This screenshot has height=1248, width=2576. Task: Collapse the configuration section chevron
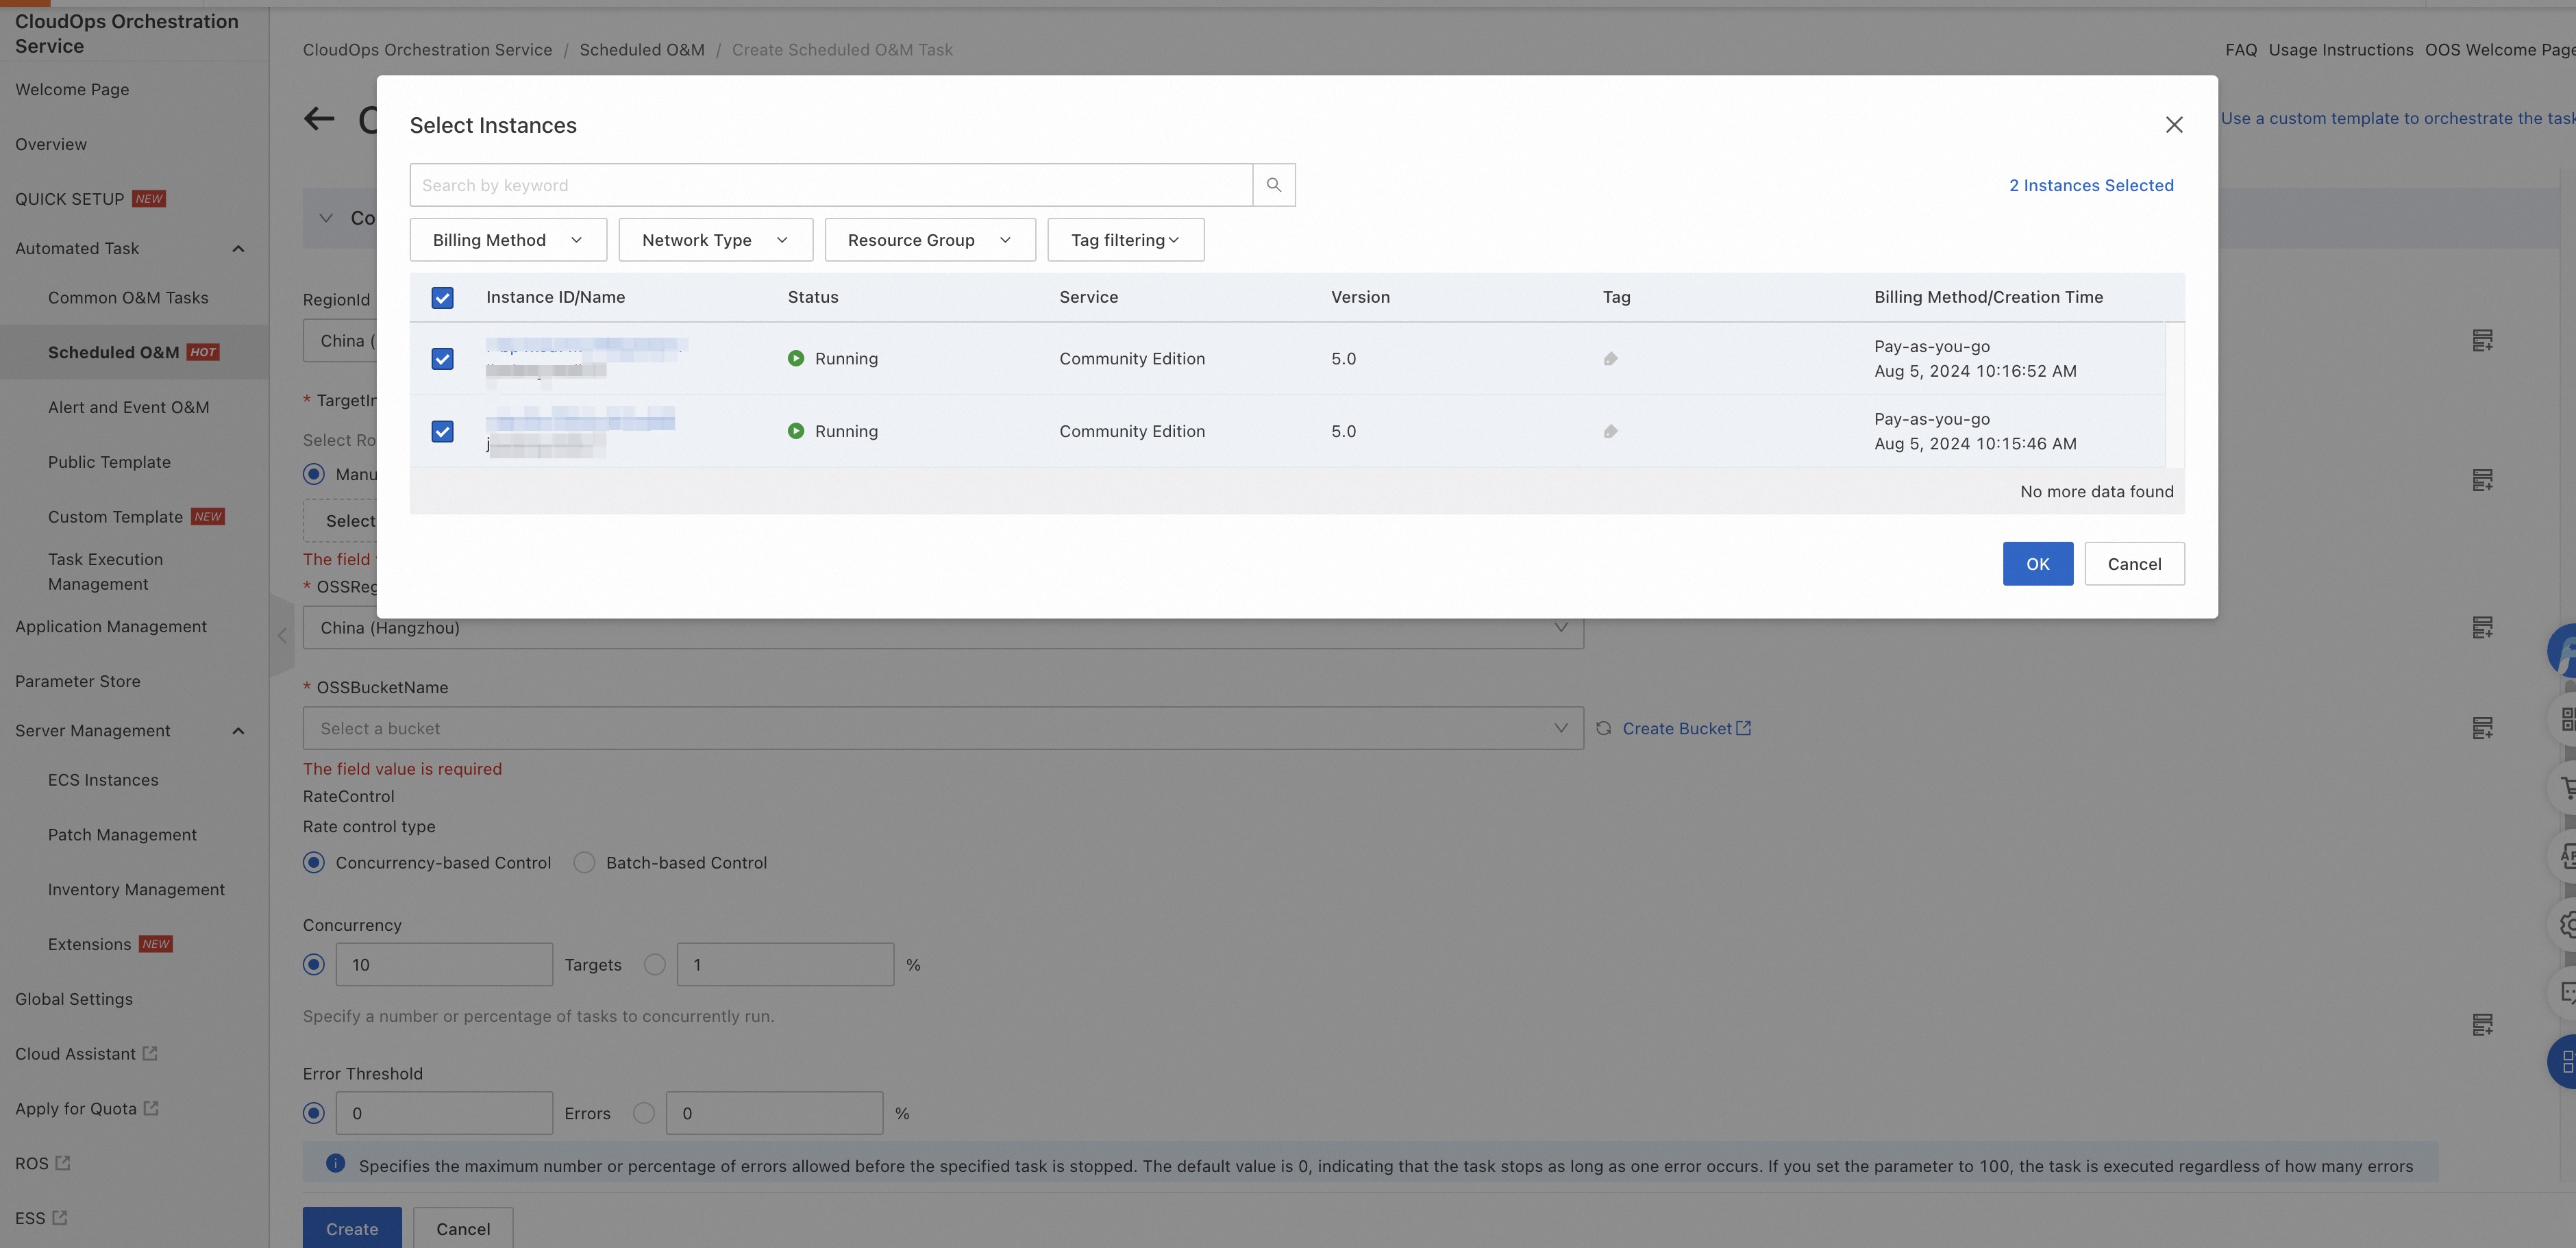point(326,218)
